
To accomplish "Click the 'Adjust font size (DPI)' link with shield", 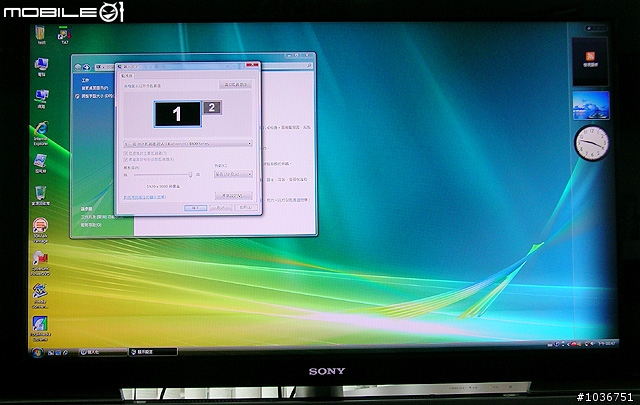I will pos(95,96).
